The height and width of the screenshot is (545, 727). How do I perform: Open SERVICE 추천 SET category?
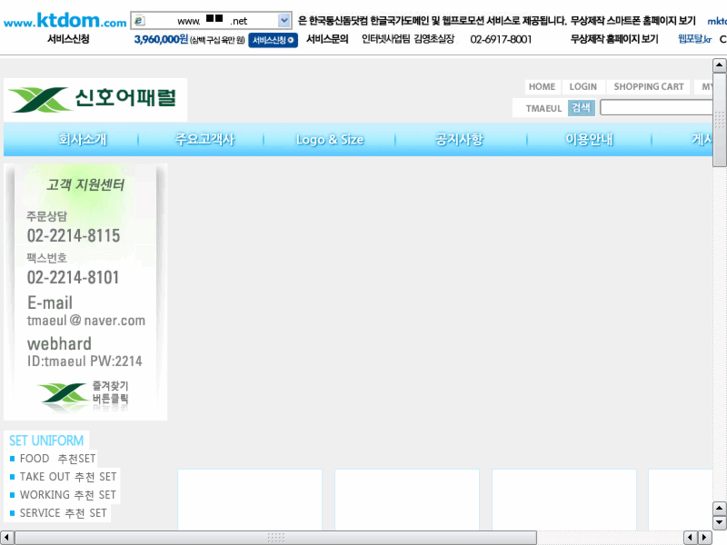point(63,513)
